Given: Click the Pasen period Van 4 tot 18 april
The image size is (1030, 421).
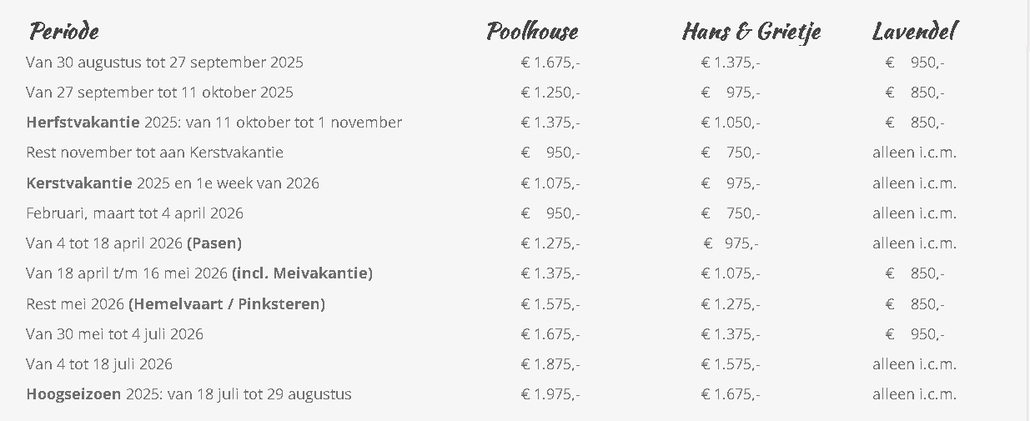Looking at the screenshot, I should click(134, 243).
